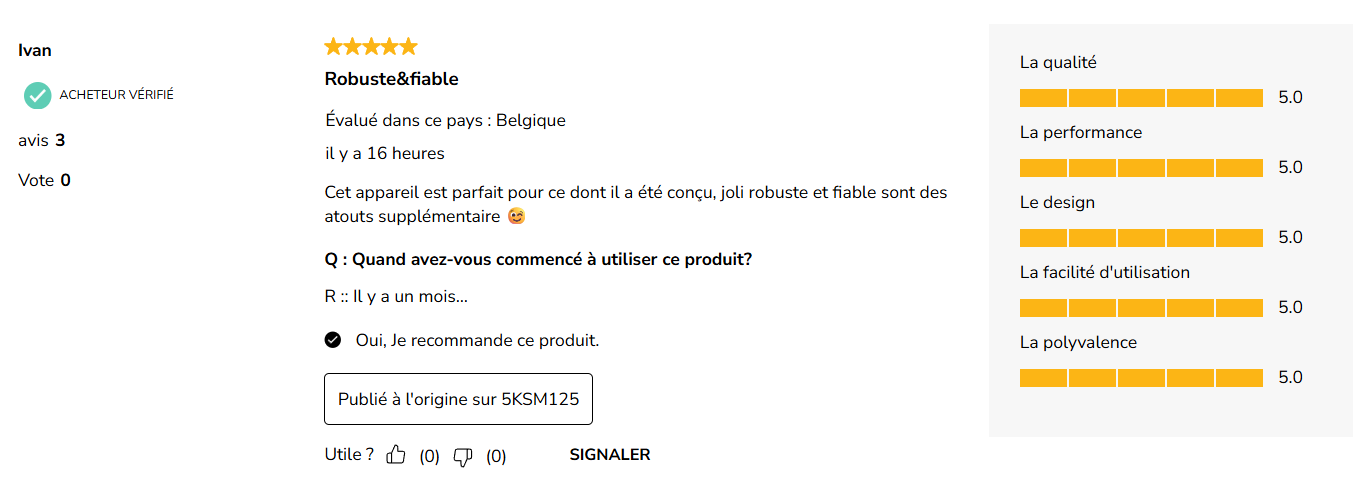Click the Le design rating bar
The image size is (1371, 498).
pyautogui.click(x=1141, y=238)
